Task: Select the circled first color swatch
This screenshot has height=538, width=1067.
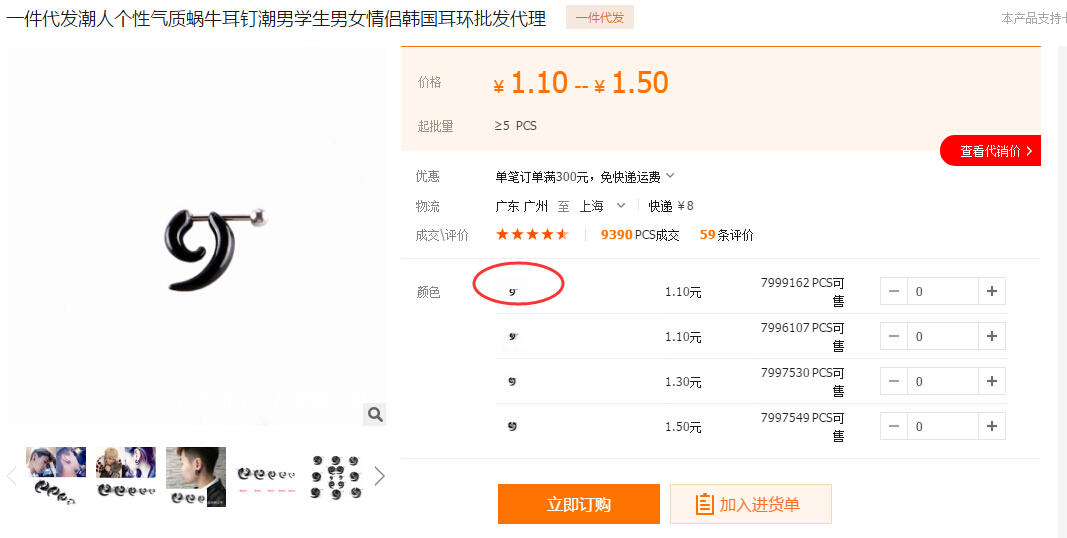Action: [x=513, y=291]
